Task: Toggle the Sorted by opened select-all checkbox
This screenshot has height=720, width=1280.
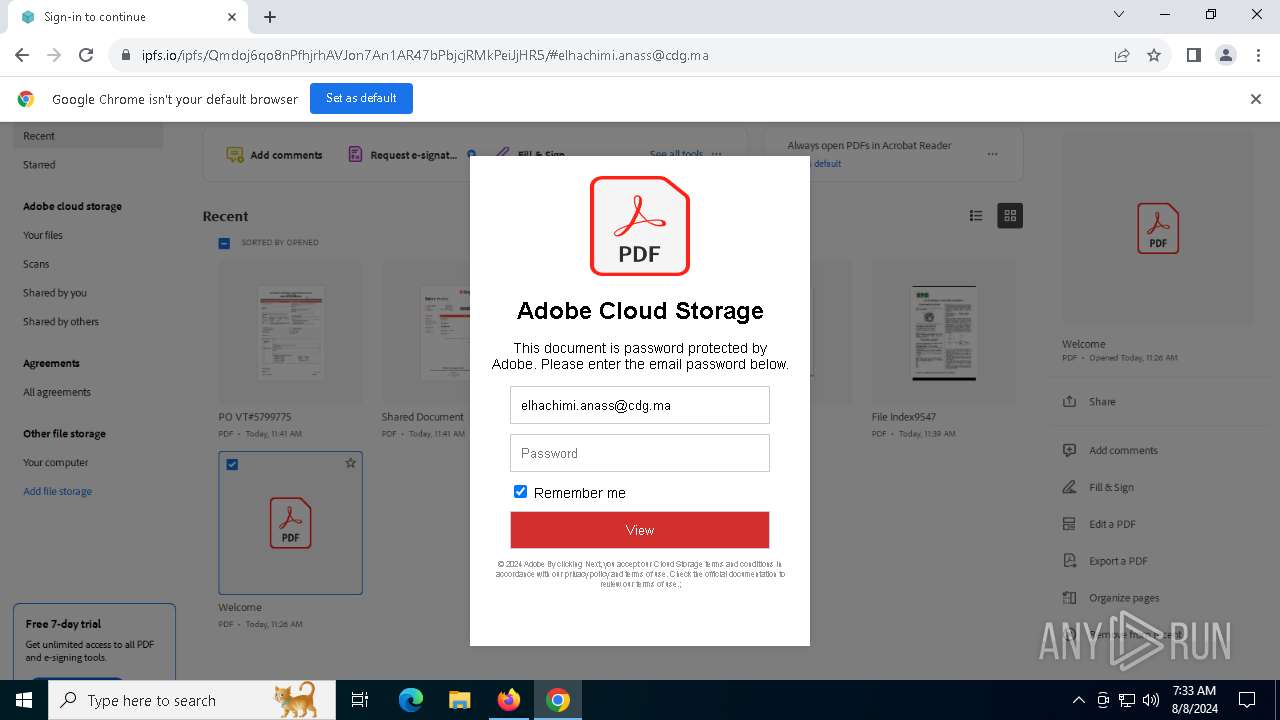Action: coord(224,243)
